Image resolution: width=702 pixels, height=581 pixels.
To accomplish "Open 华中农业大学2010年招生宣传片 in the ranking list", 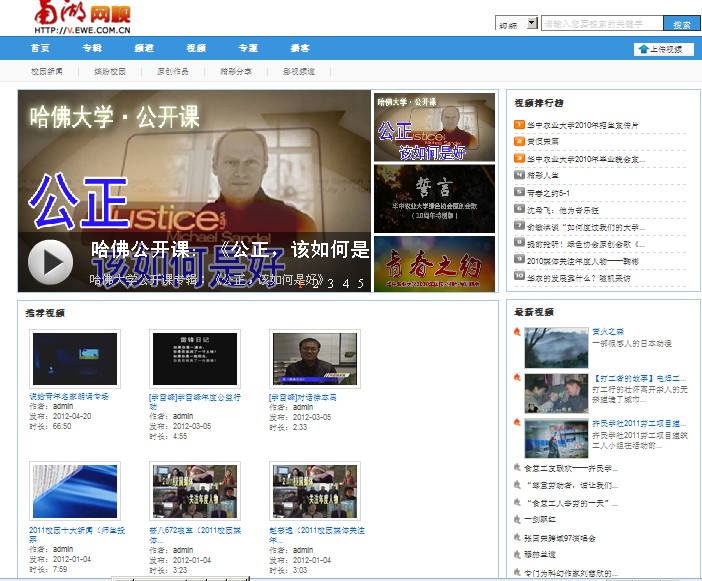I will [x=582, y=125].
